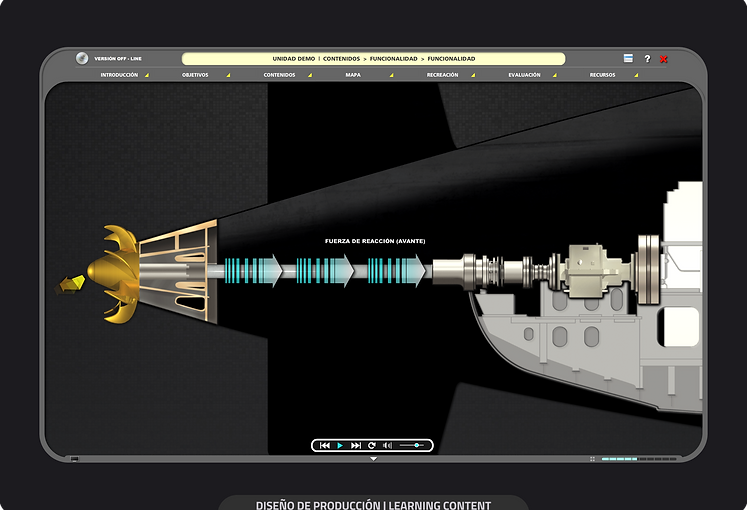The width and height of the screenshot is (747, 510).
Task: Open the Evaluación menu
Action: click(524, 75)
